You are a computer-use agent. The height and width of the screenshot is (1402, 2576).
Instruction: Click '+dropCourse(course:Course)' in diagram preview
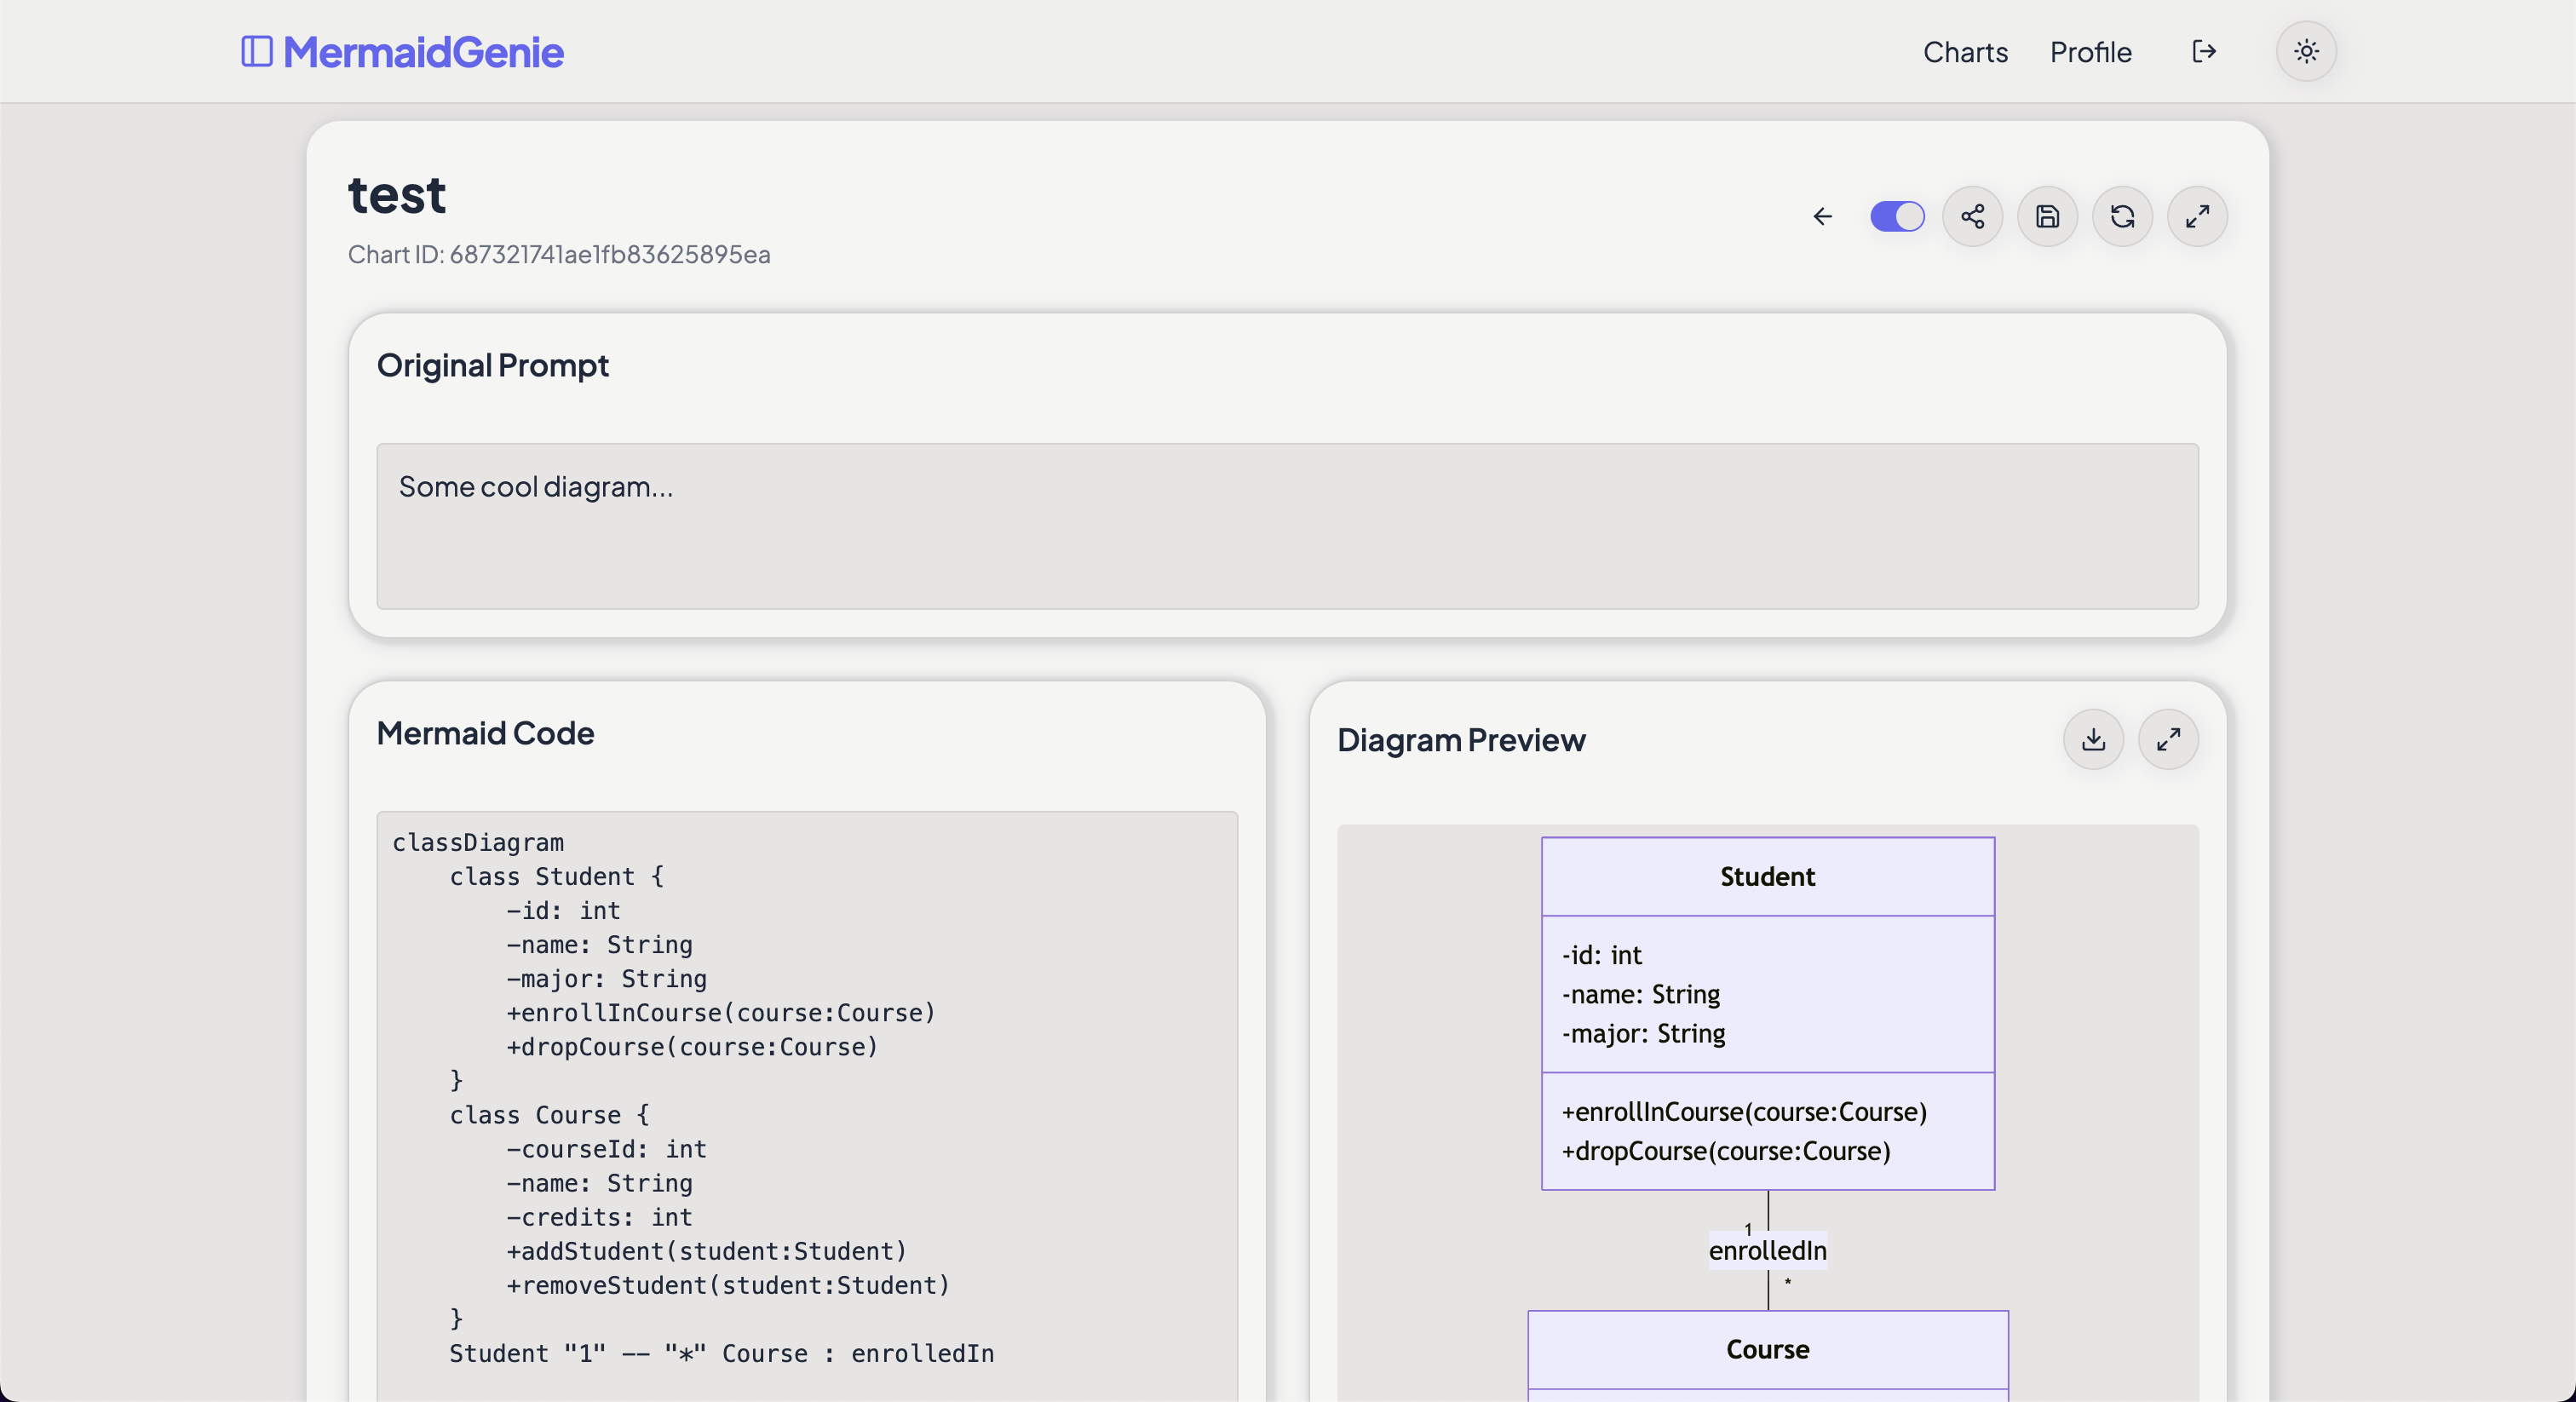[x=1726, y=1150]
